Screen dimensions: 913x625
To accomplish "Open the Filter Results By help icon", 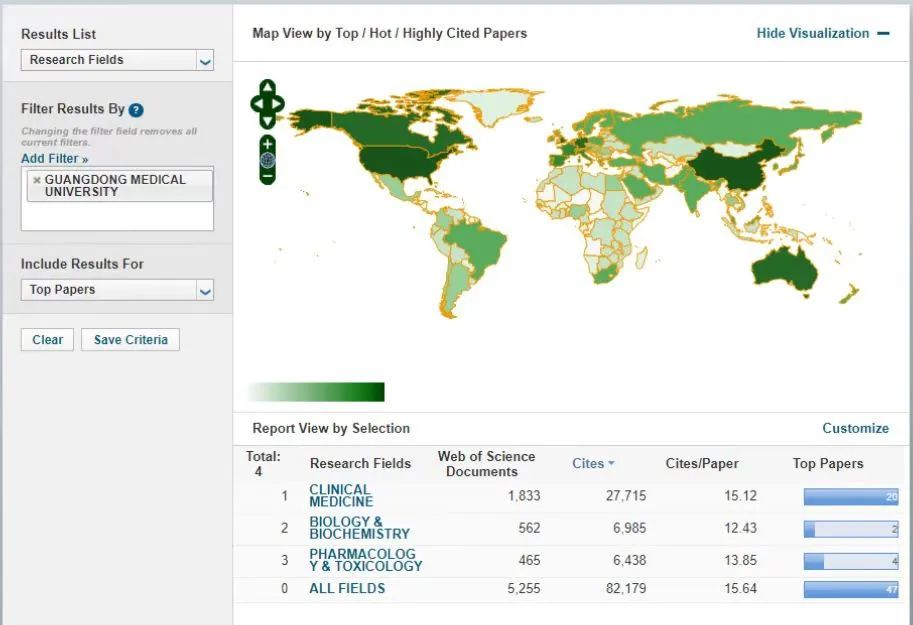I will 136,110.
